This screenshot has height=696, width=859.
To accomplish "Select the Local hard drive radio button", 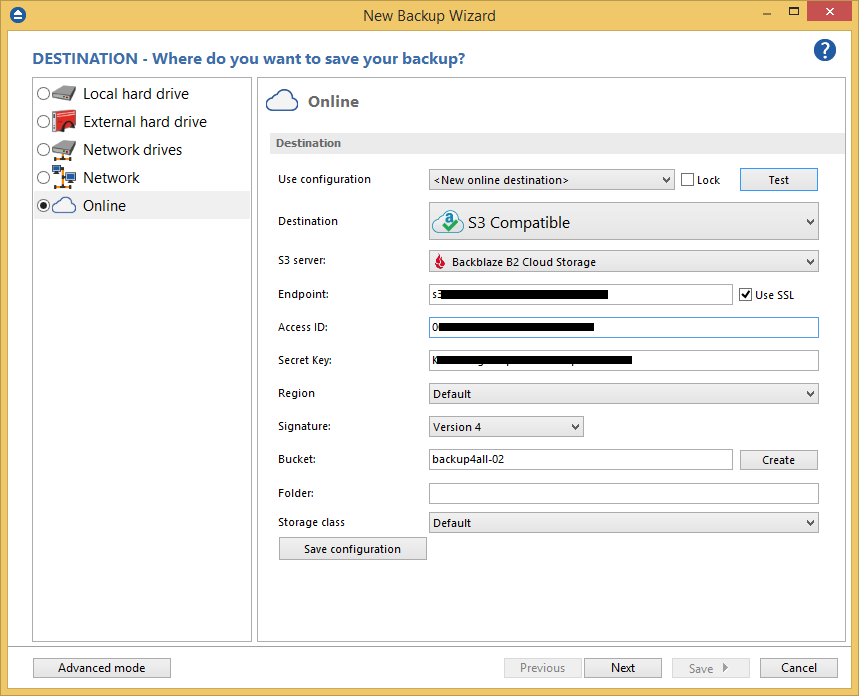I will point(43,94).
